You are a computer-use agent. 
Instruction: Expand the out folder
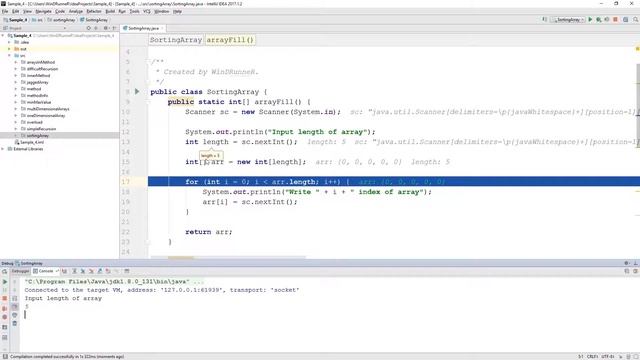pos(10,49)
